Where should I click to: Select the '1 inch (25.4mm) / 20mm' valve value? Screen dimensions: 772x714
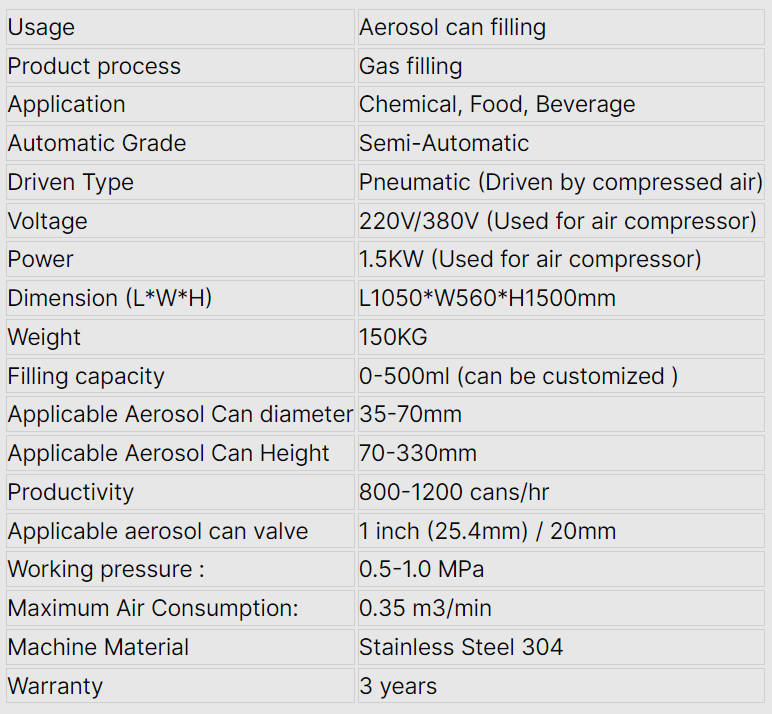click(487, 531)
